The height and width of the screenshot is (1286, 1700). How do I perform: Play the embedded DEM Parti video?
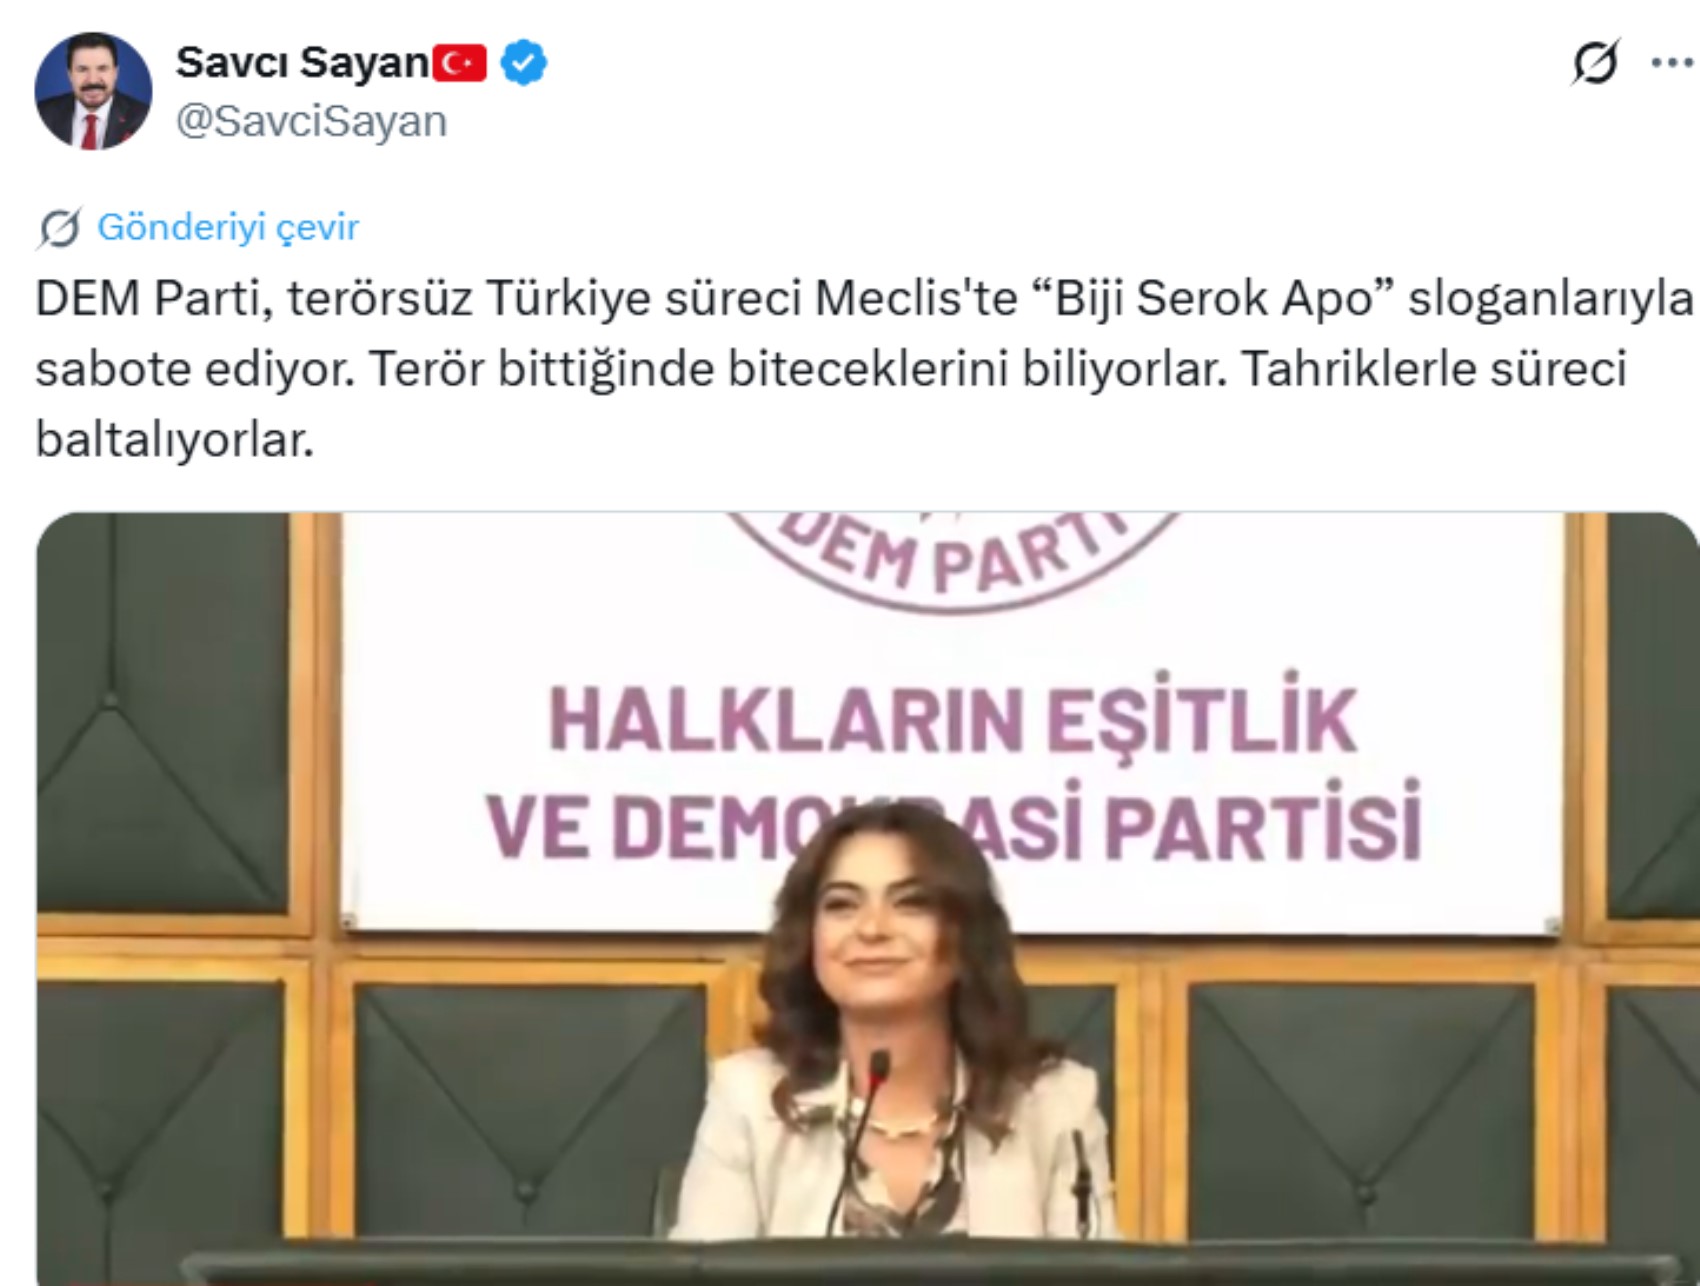pyautogui.click(x=867, y=899)
